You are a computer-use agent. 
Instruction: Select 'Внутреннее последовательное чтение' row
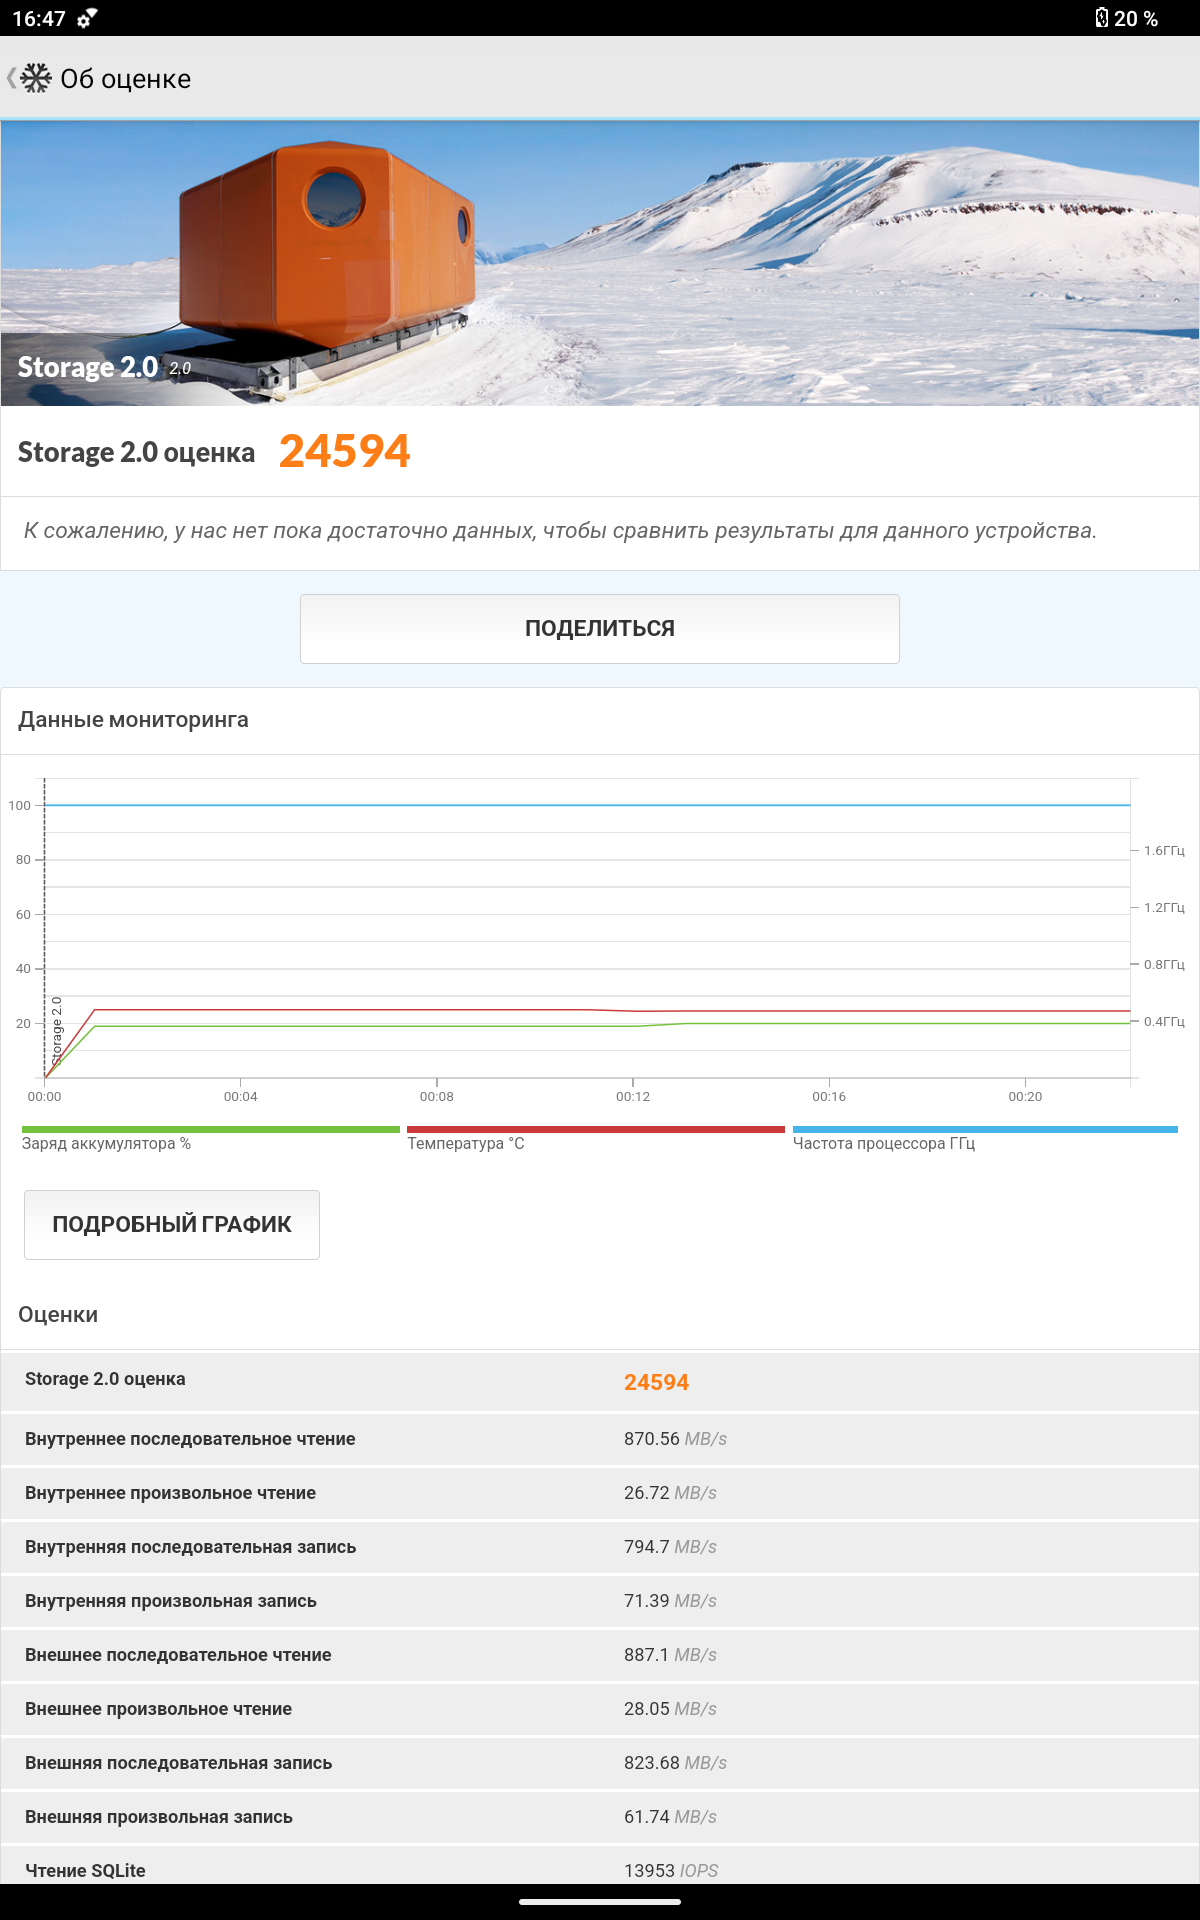(x=600, y=1439)
